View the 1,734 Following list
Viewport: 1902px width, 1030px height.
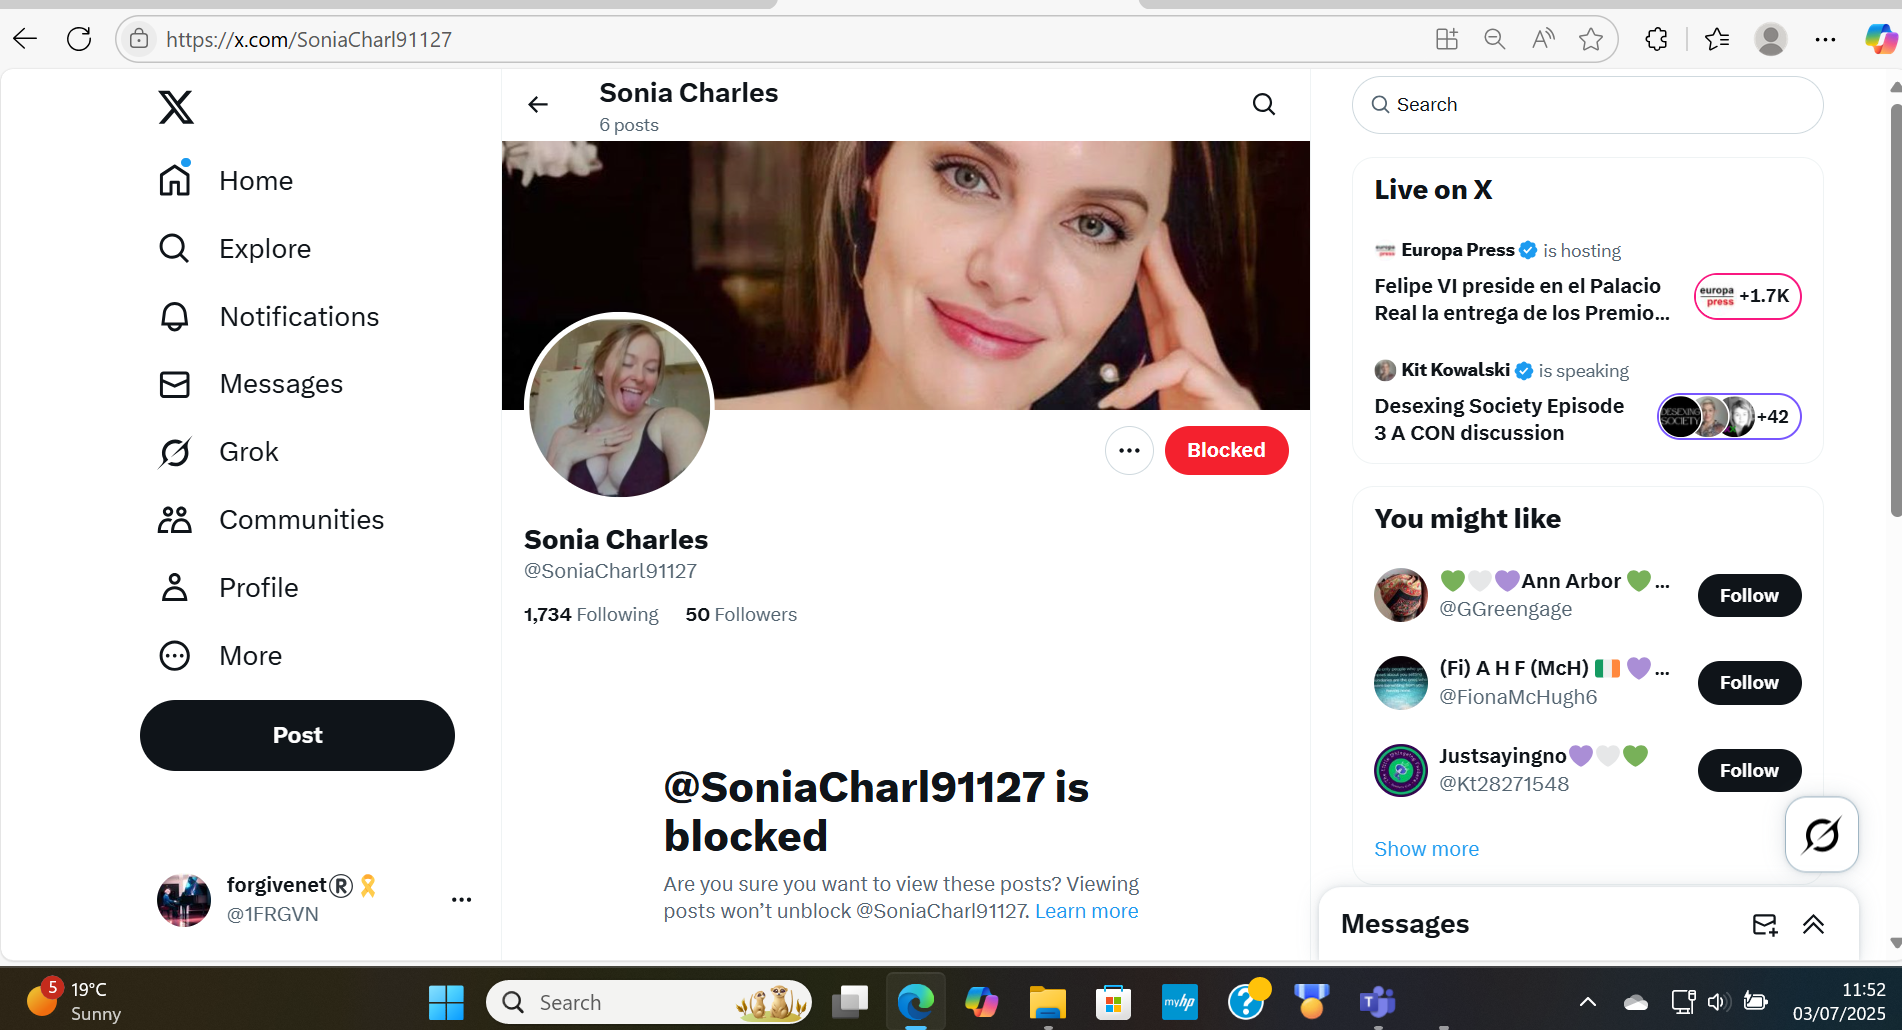click(x=591, y=615)
